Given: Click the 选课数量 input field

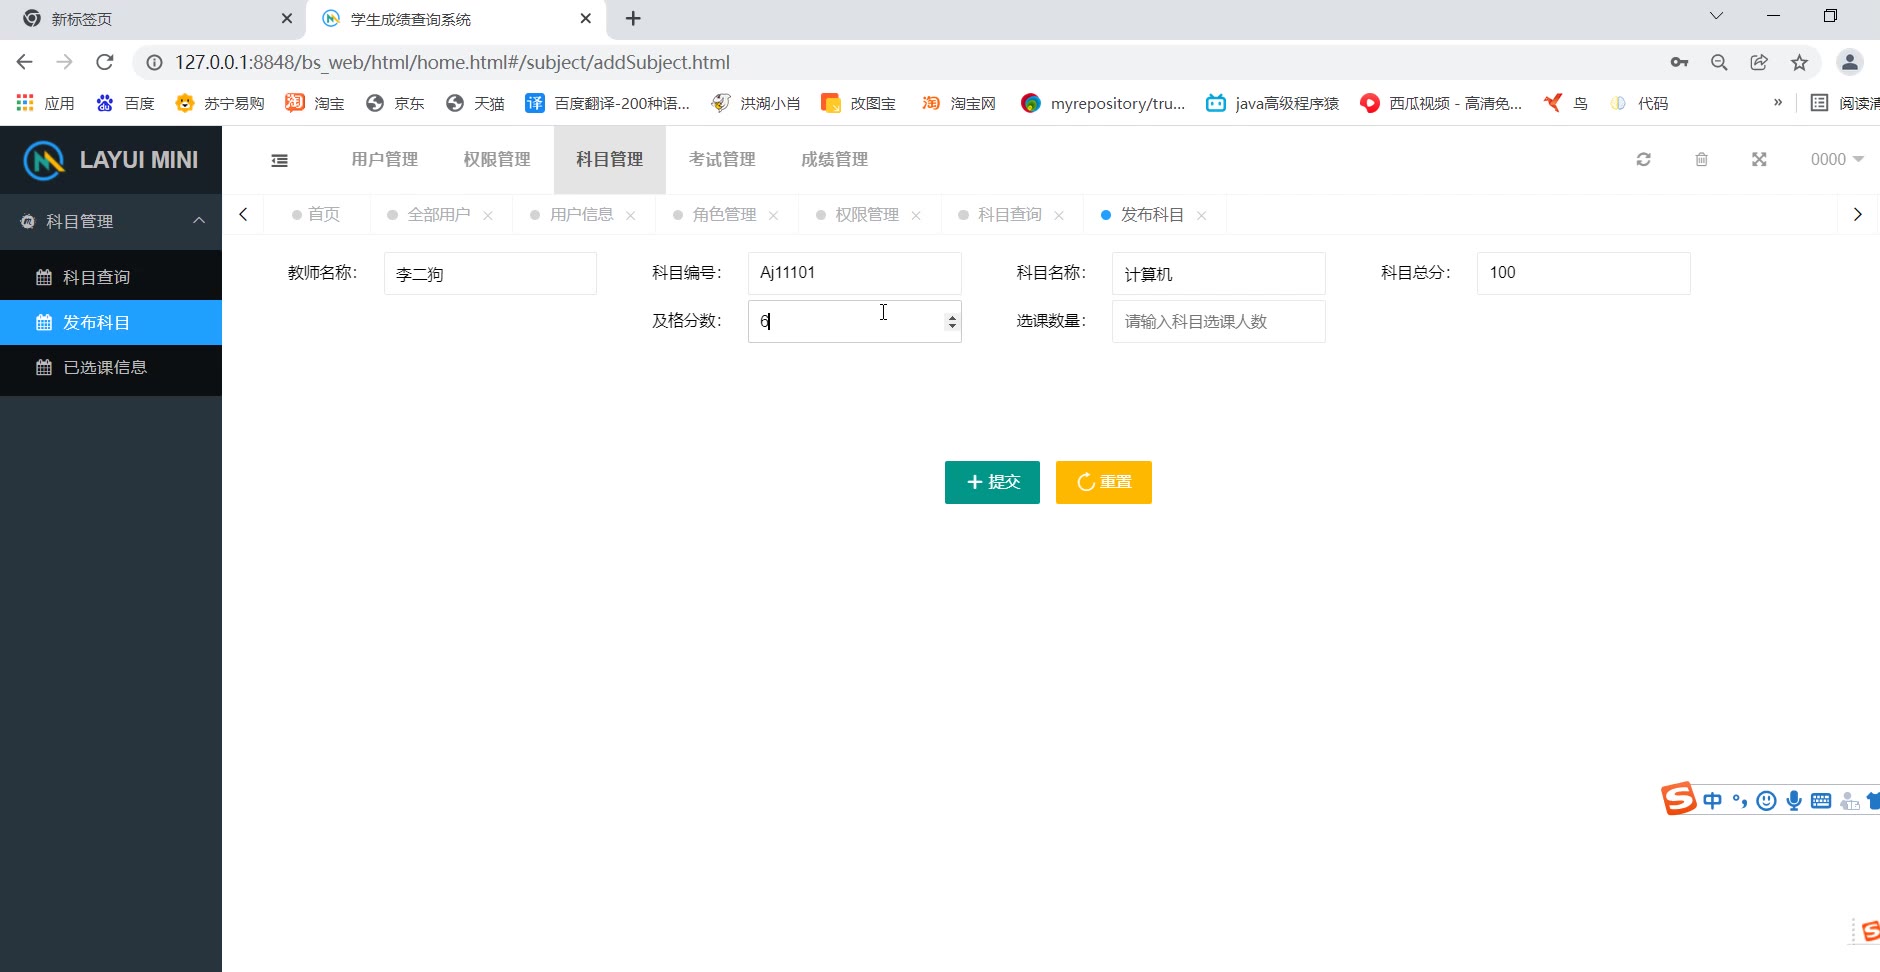Looking at the screenshot, I should 1218,322.
